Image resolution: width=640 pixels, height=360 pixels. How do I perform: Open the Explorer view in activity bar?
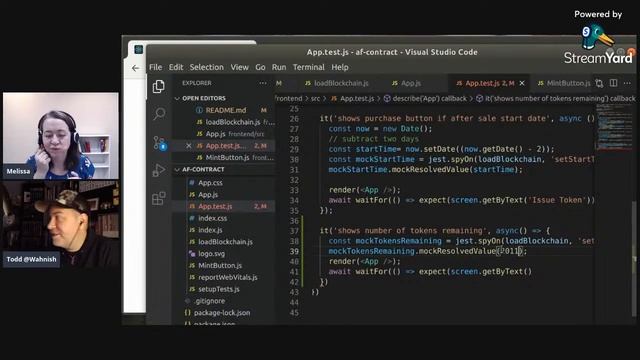[159, 87]
